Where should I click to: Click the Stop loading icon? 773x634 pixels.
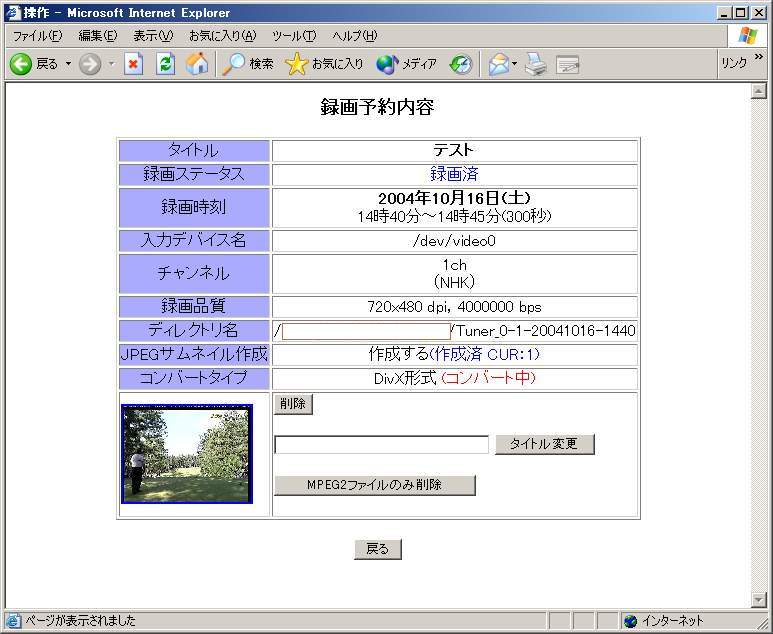(134, 64)
